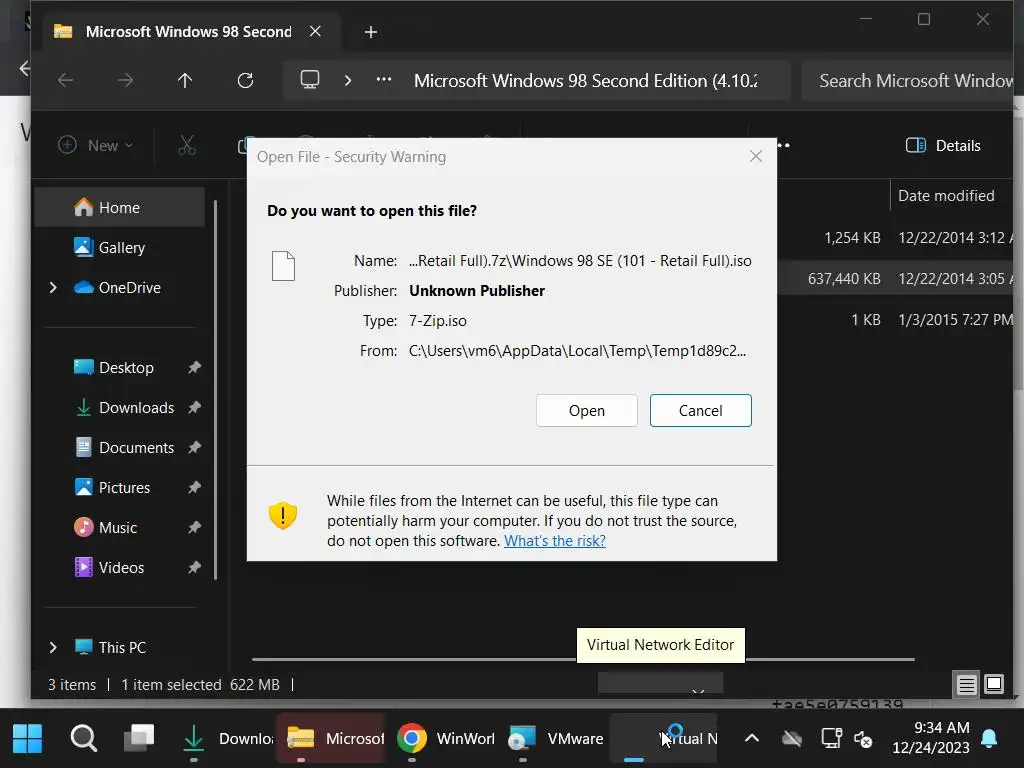Viewport: 1024px width, 768px height.
Task: Open the Windows Start menu
Action: click(x=27, y=739)
